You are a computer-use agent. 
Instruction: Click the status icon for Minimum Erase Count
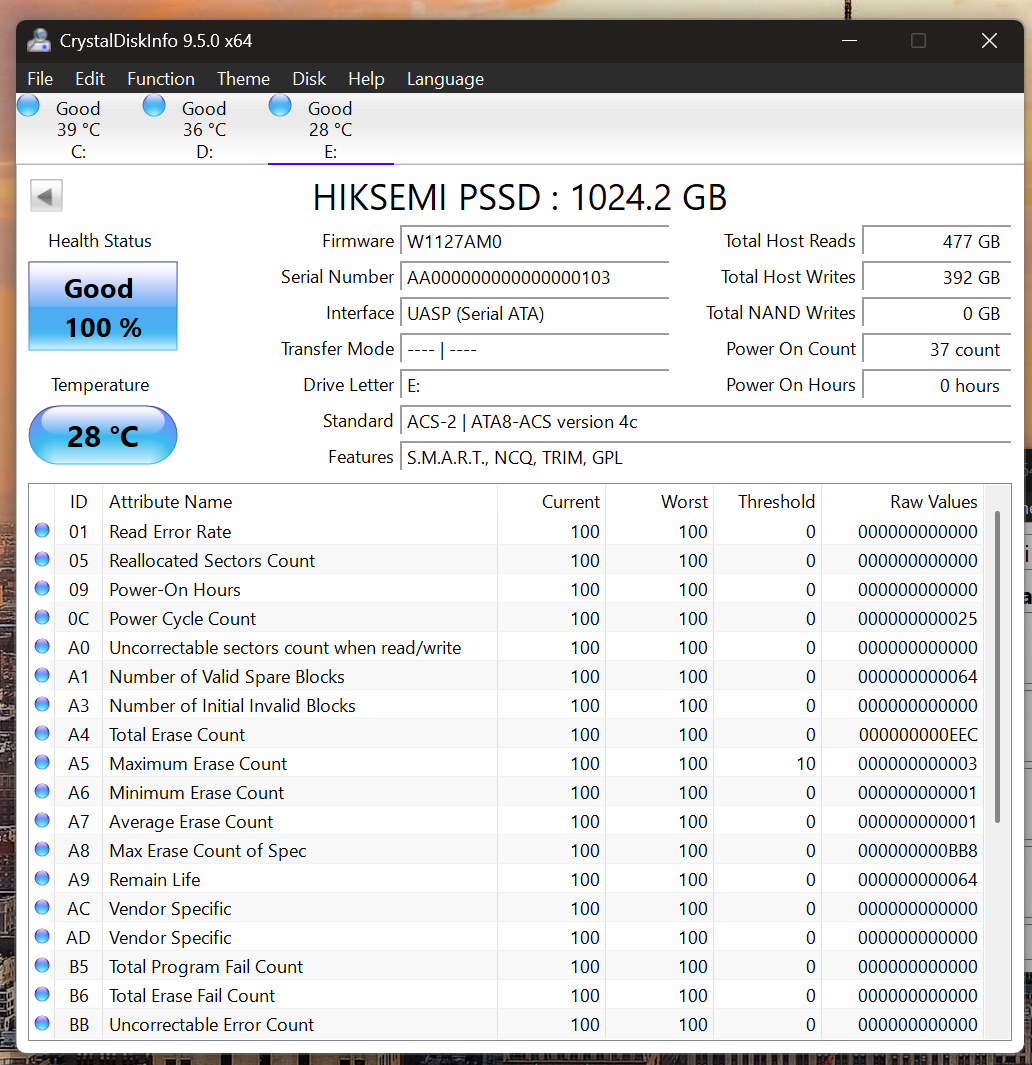(x=42, y=791)
